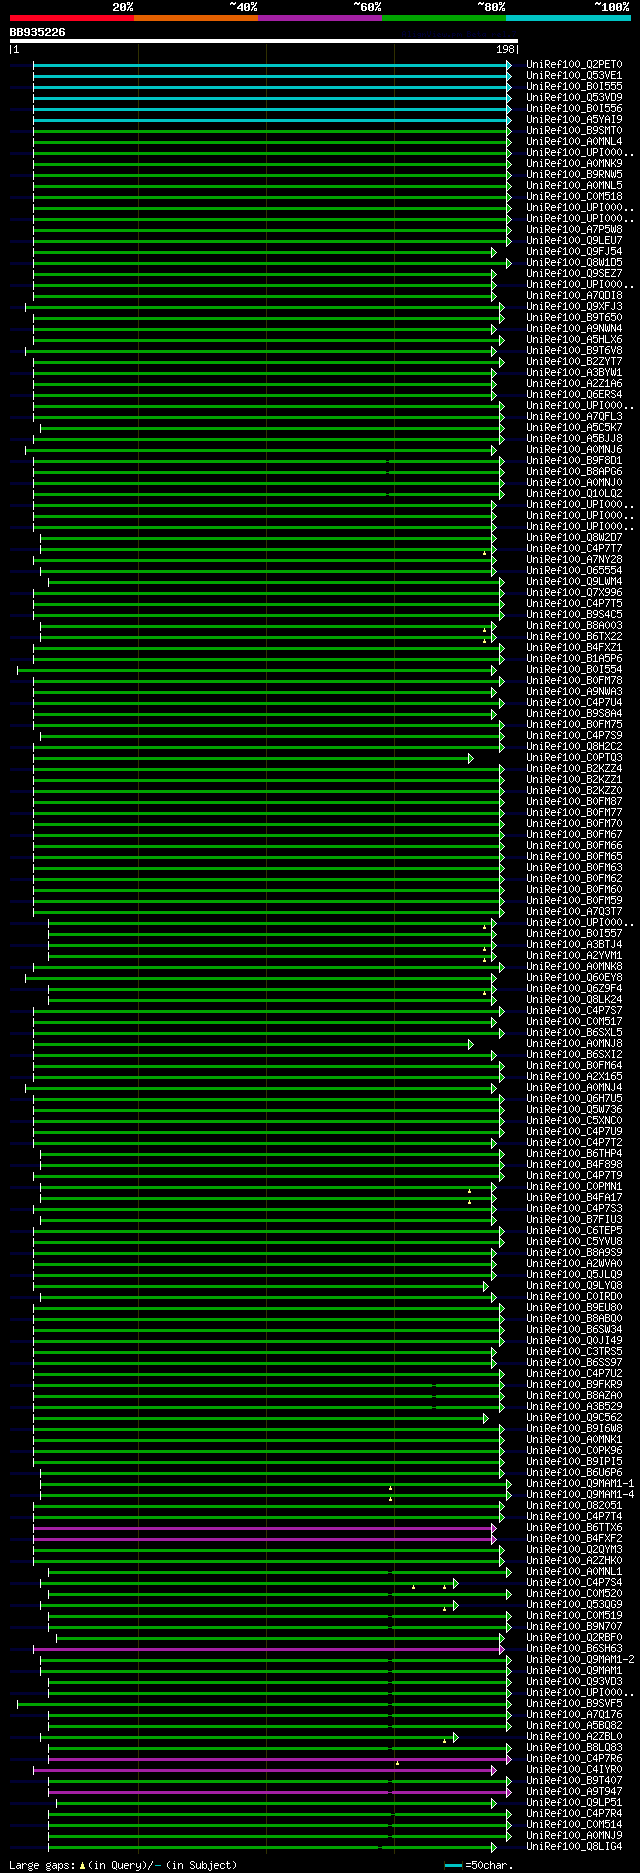Viewport: 640px width, 1873px height.
Task: Click the UniRef100_C4P7R4 hit name
Action: [x=574, y=1813]
